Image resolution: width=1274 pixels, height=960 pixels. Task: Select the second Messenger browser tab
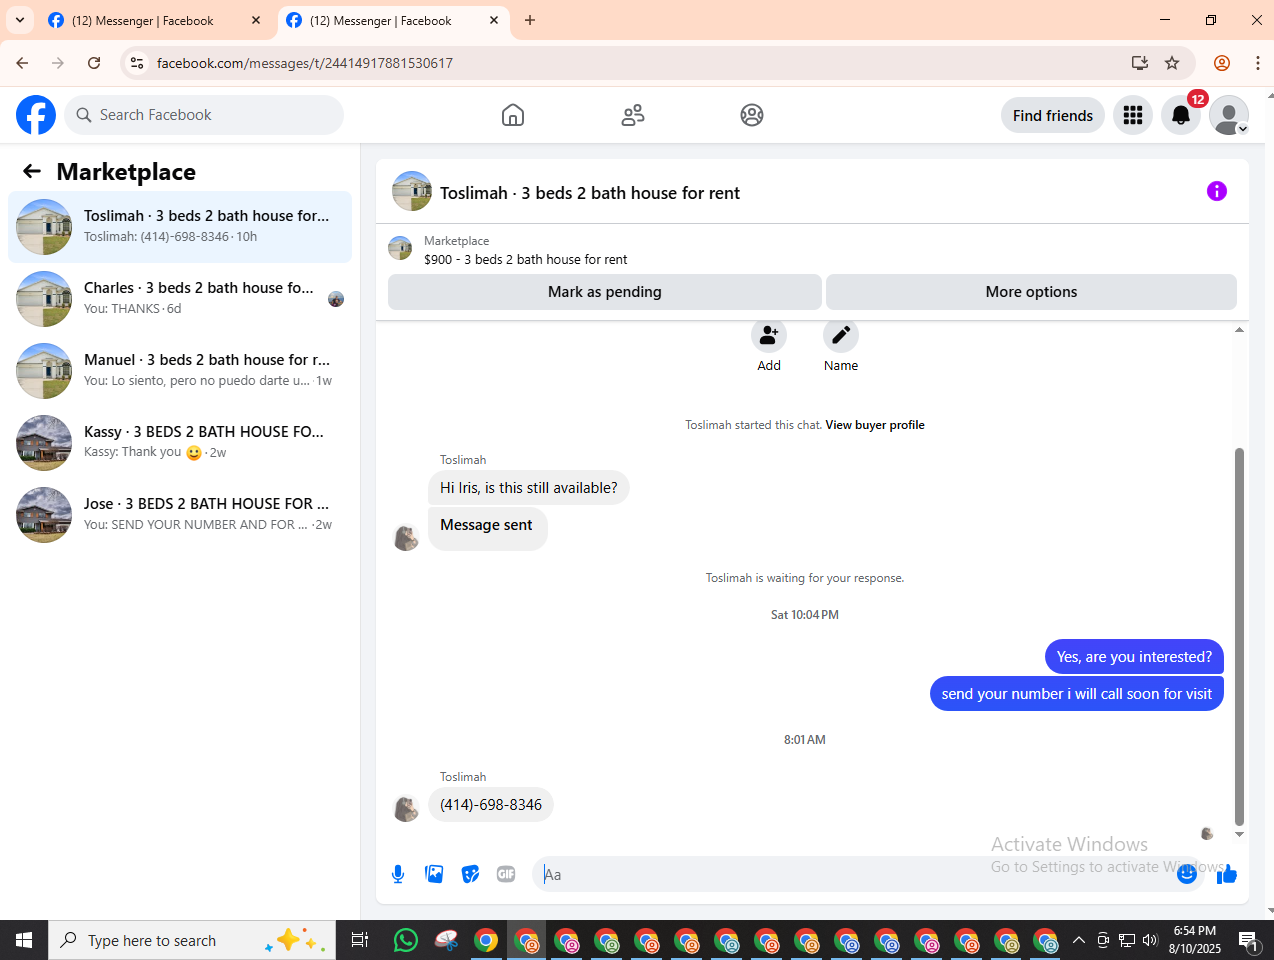[x=393, y=20]
